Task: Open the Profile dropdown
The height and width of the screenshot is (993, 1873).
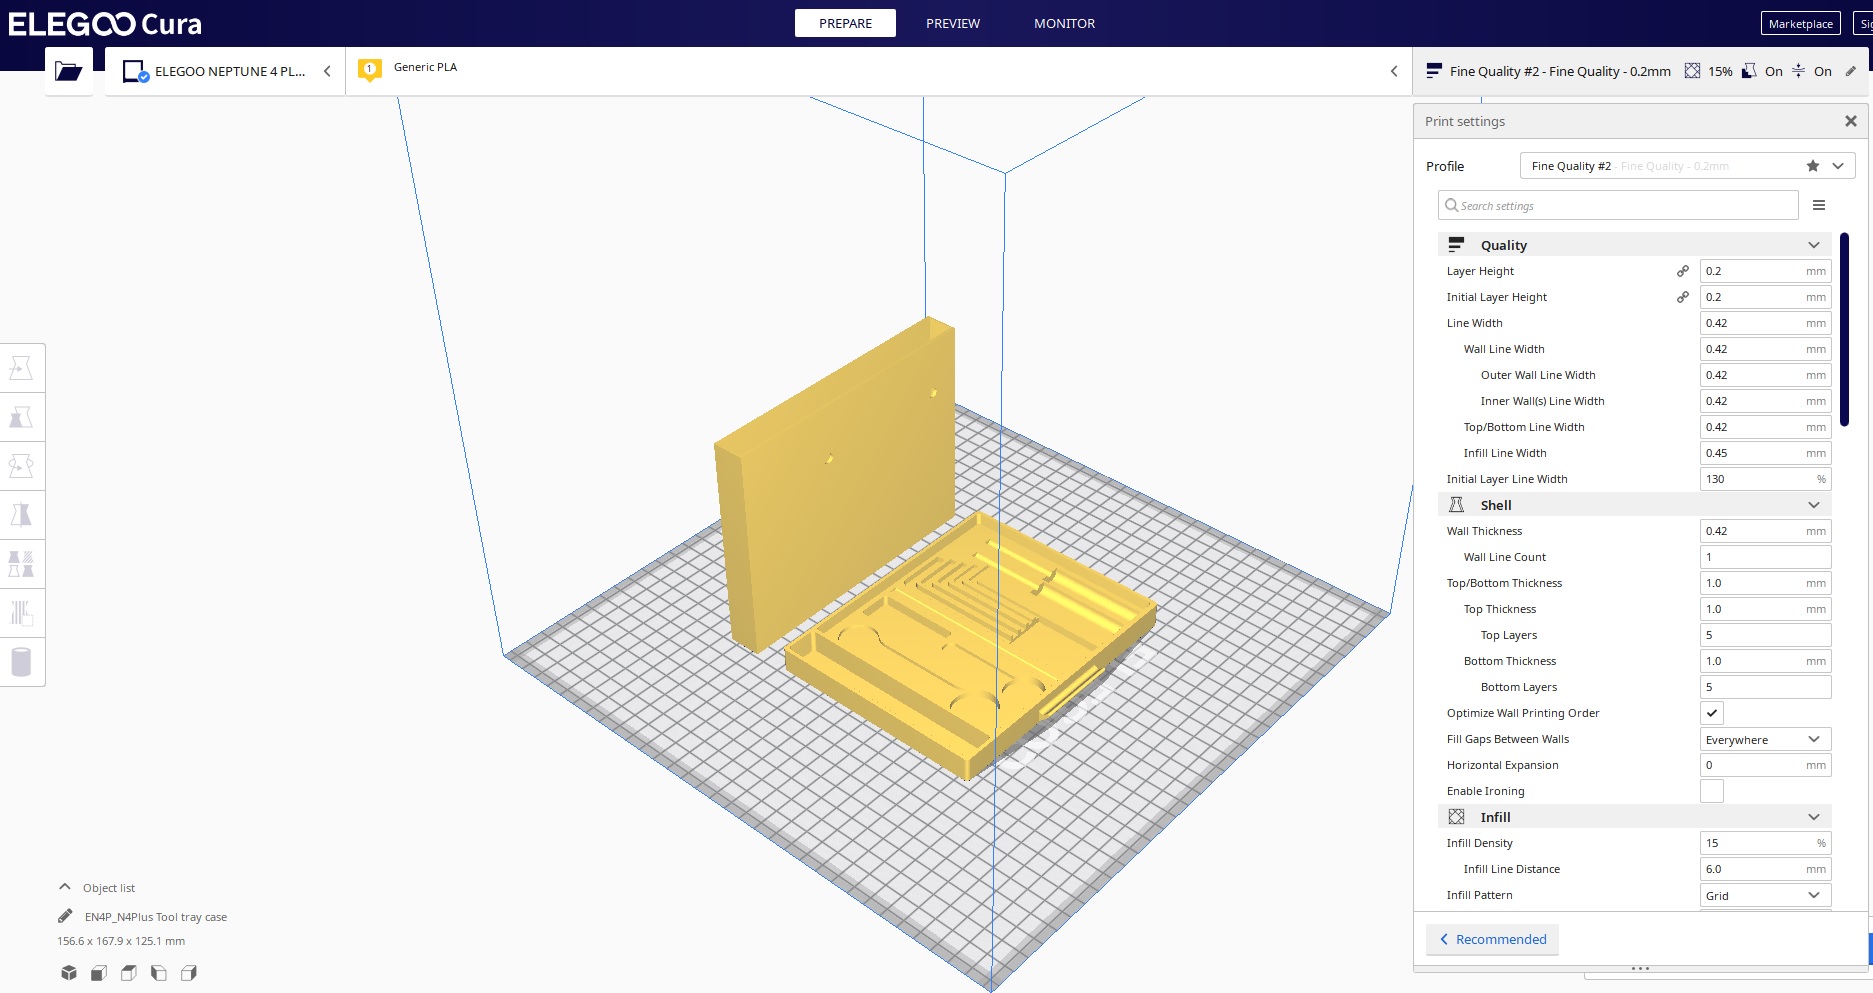Action: click(1686, 166)
